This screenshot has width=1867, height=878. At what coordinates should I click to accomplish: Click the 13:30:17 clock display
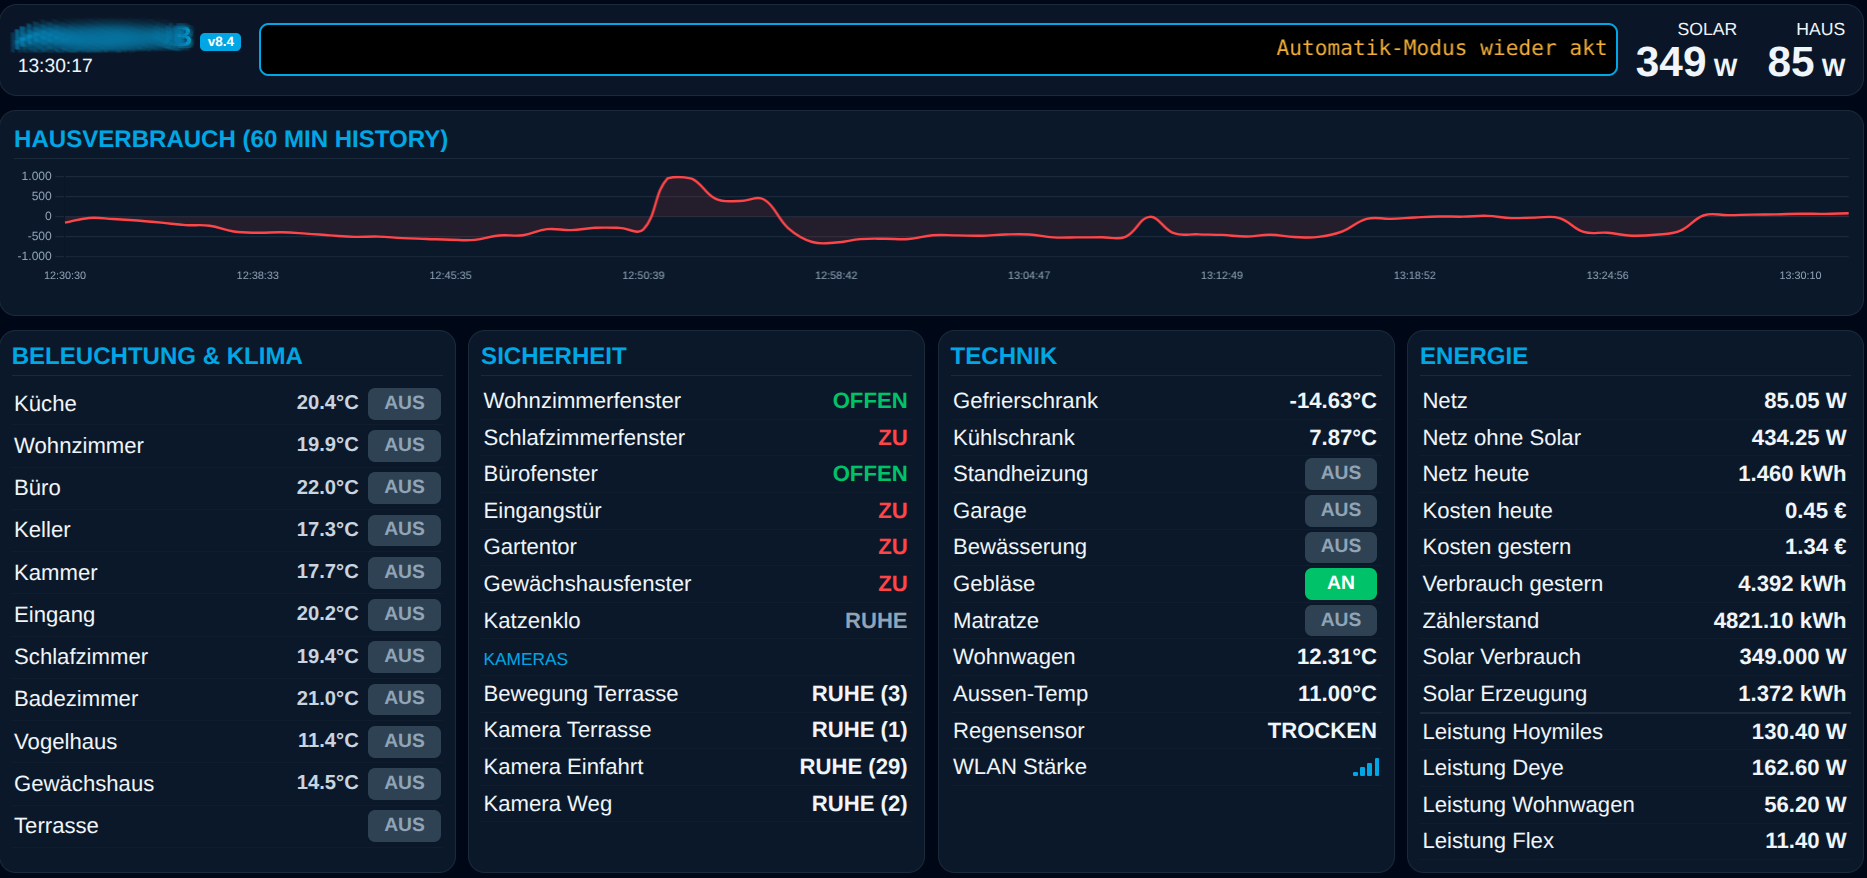point(55,66)
